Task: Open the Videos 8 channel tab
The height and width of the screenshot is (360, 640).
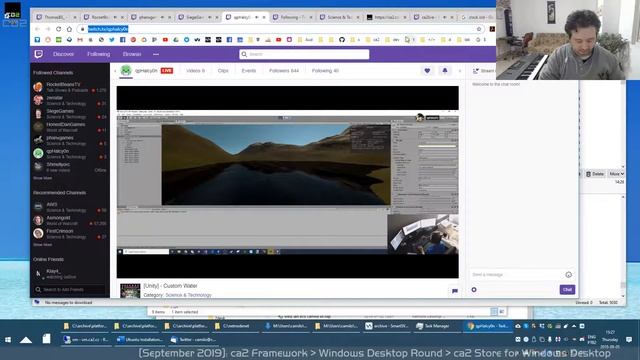Action: (196, 71)
